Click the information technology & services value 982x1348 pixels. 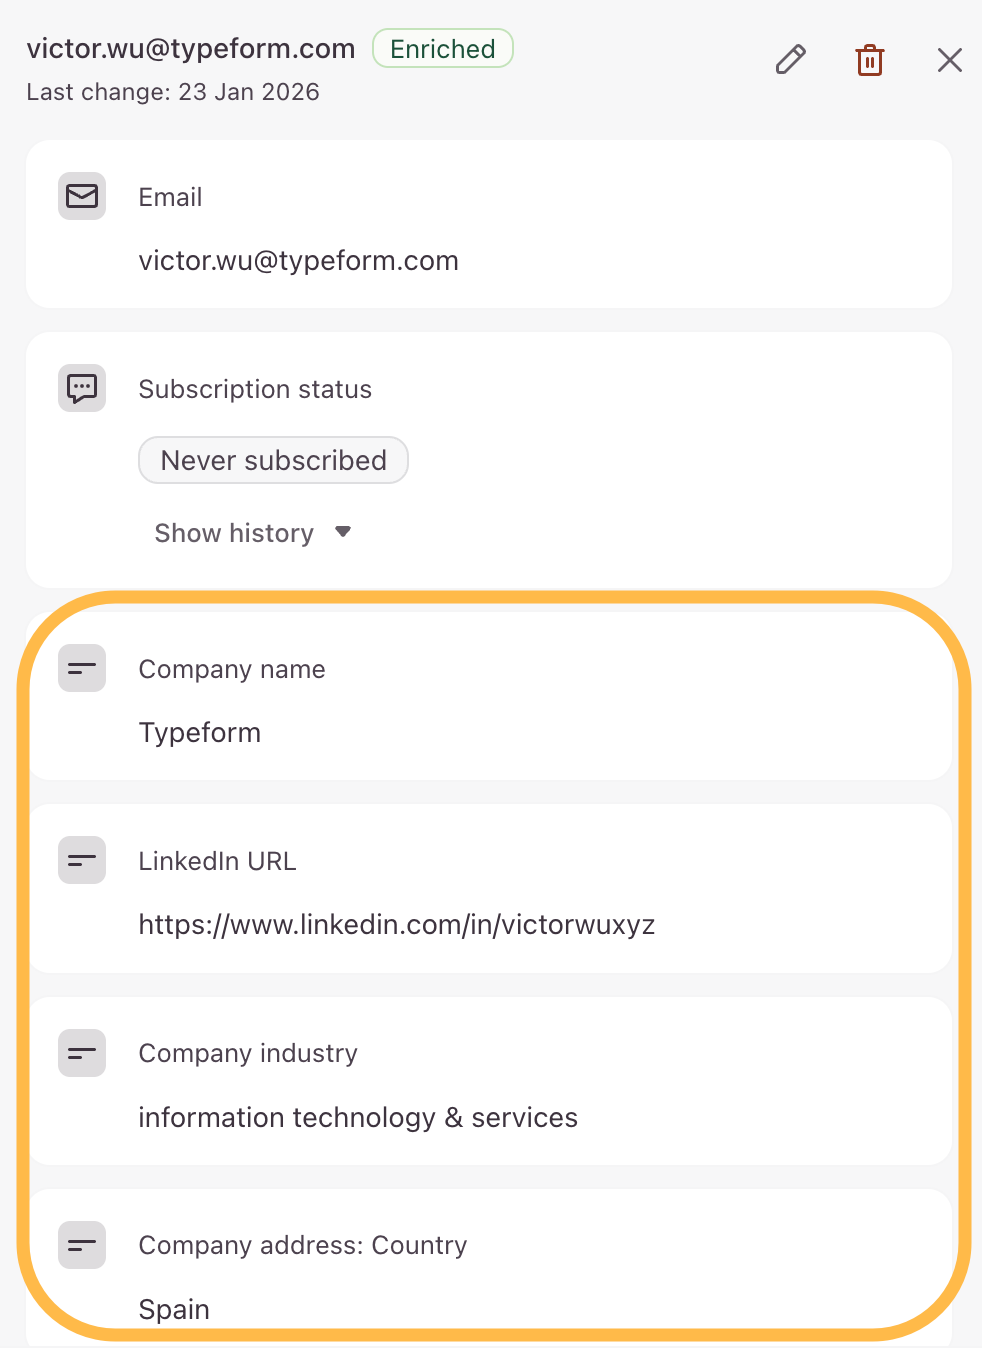tap(357, 1117)
